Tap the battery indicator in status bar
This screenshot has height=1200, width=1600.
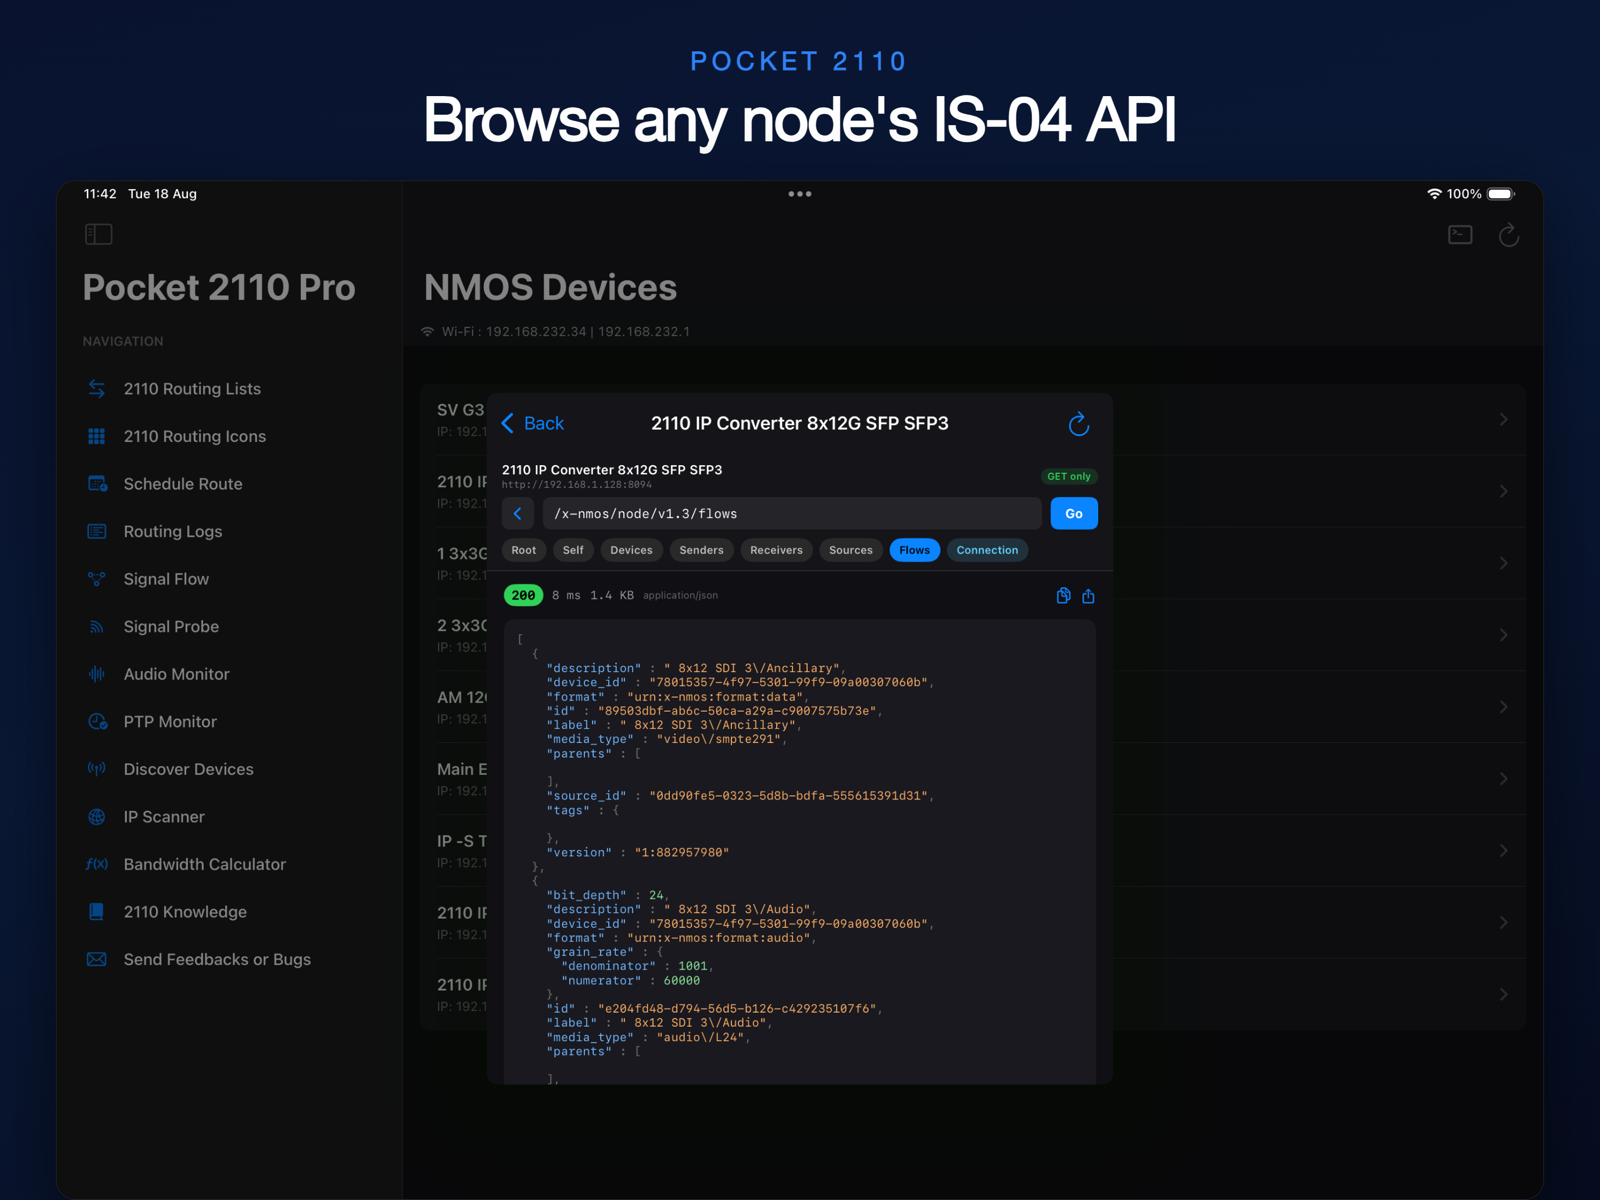pyautogui.click(x=1501, y=194)
